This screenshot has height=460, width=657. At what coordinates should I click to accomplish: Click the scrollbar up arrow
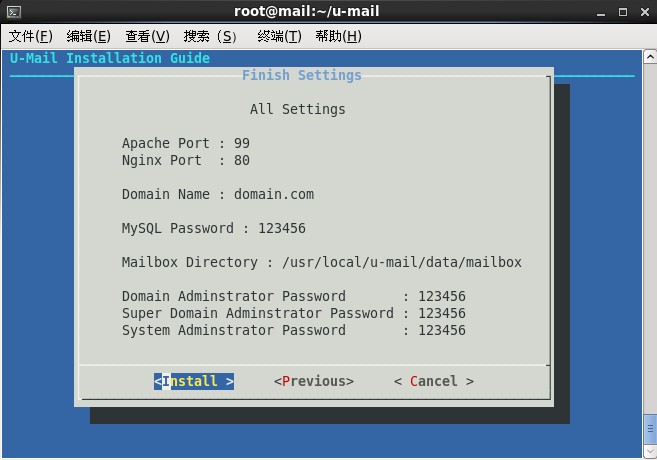[649, 55]
